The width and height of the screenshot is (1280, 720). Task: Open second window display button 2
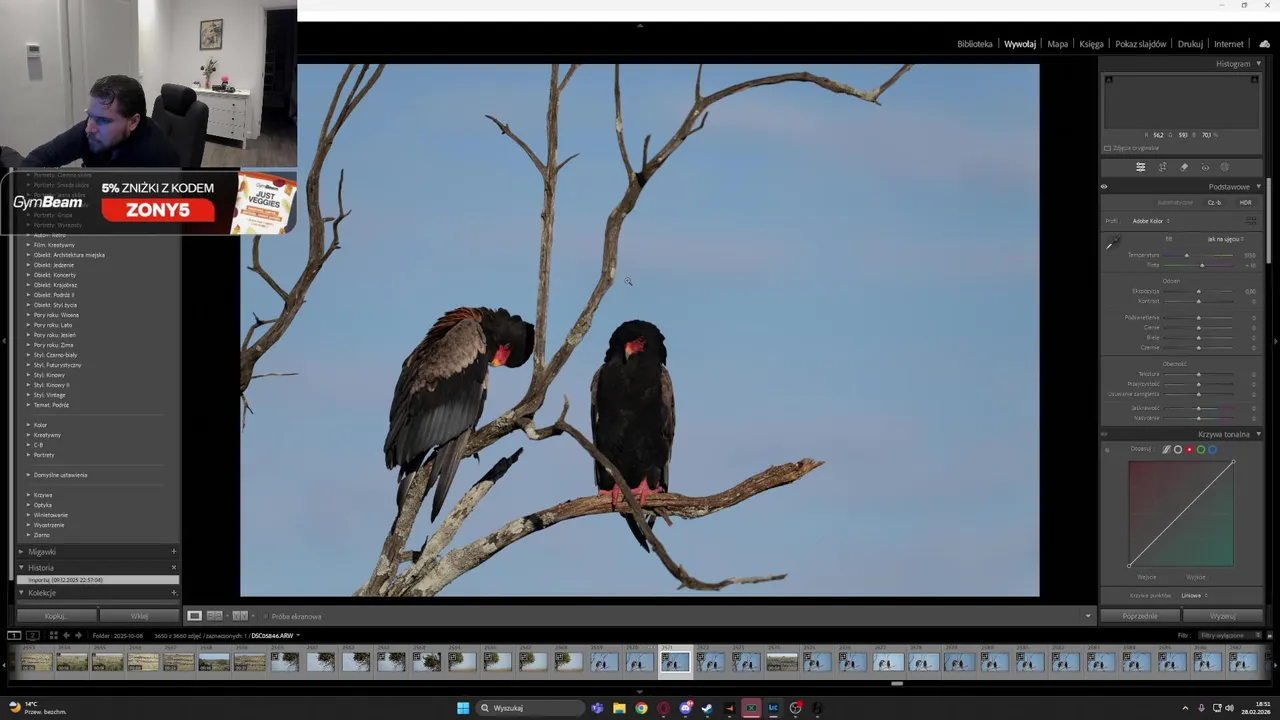(x=32, y=635)
